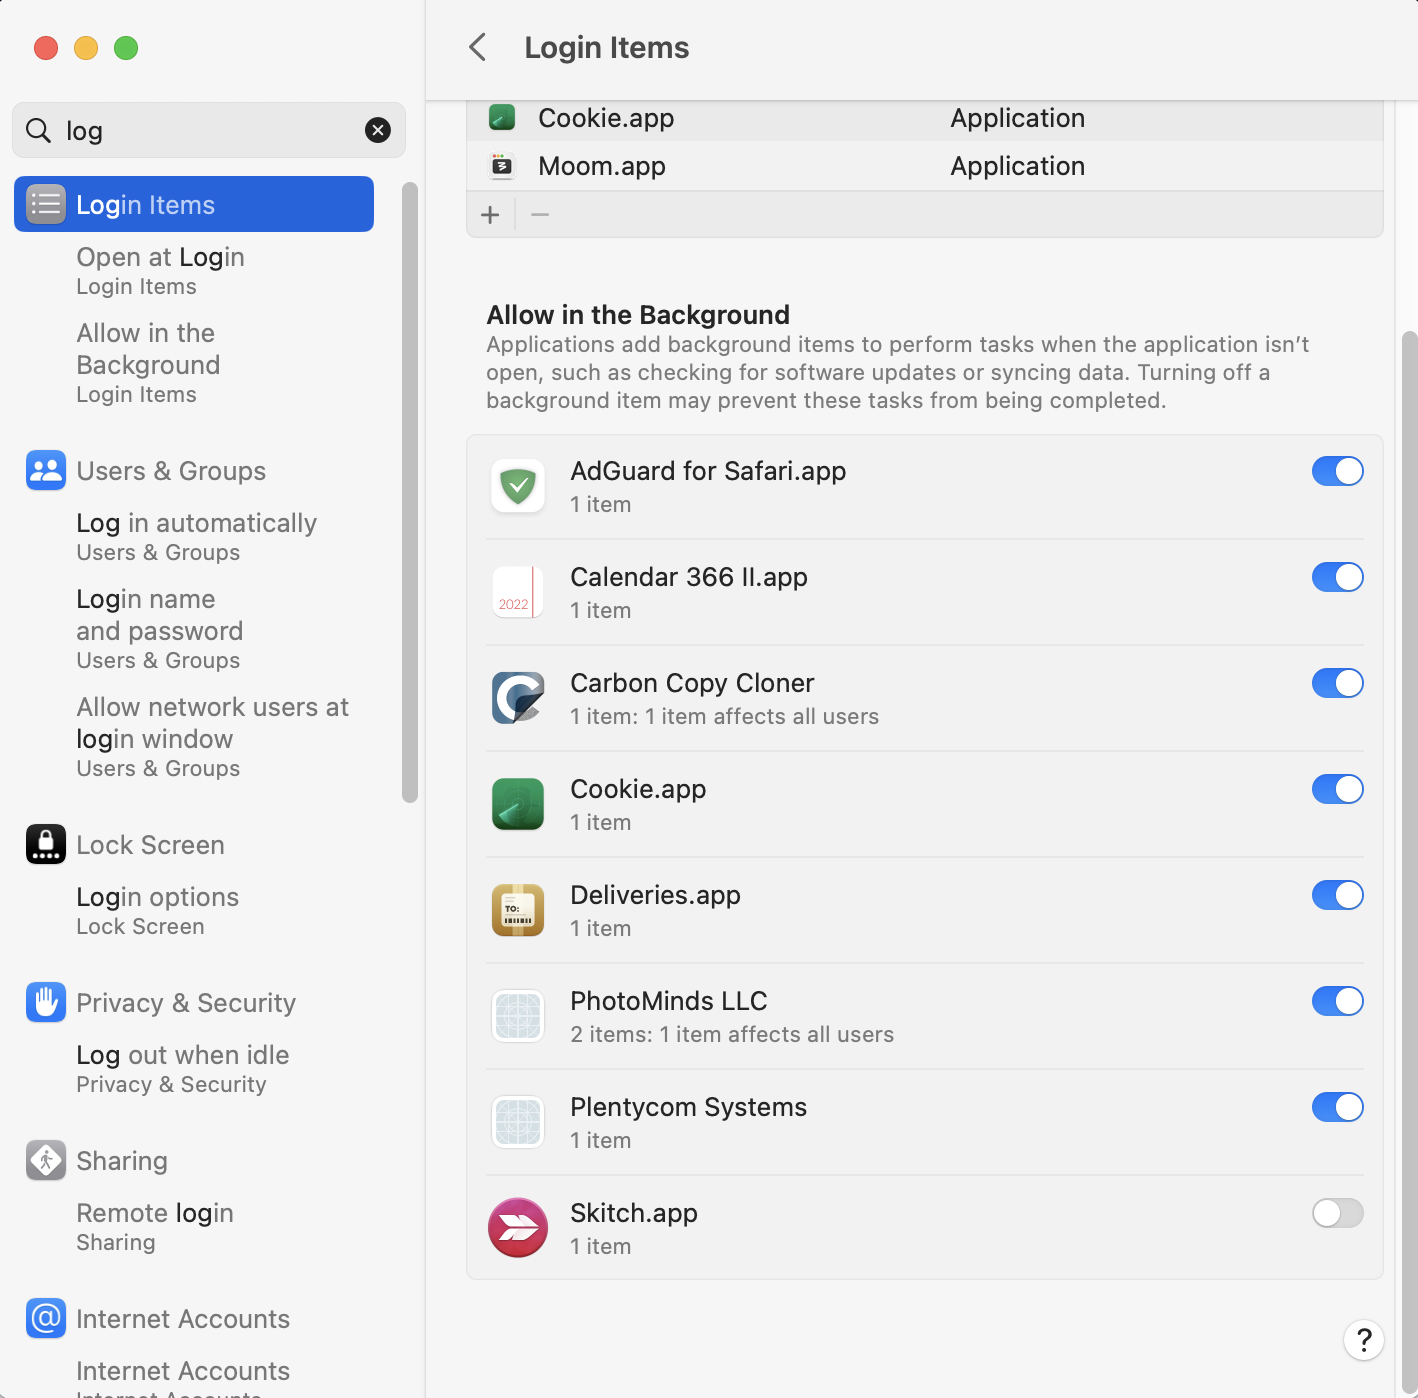The height and width of the screenshot is (1398, 1418).
Task: Disable Deliveries.app background toggle
Action: click(1338, 895)
